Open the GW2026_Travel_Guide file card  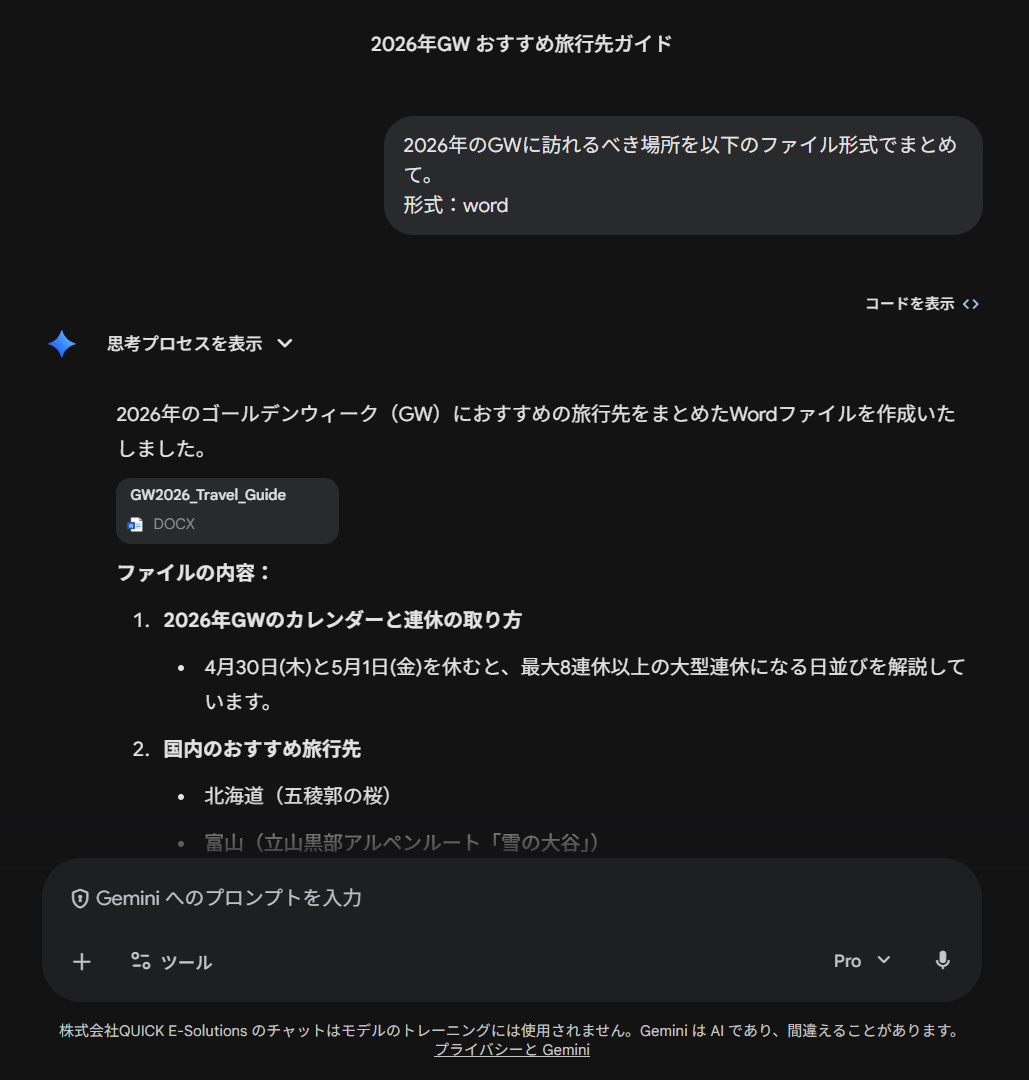click(227, 510)
